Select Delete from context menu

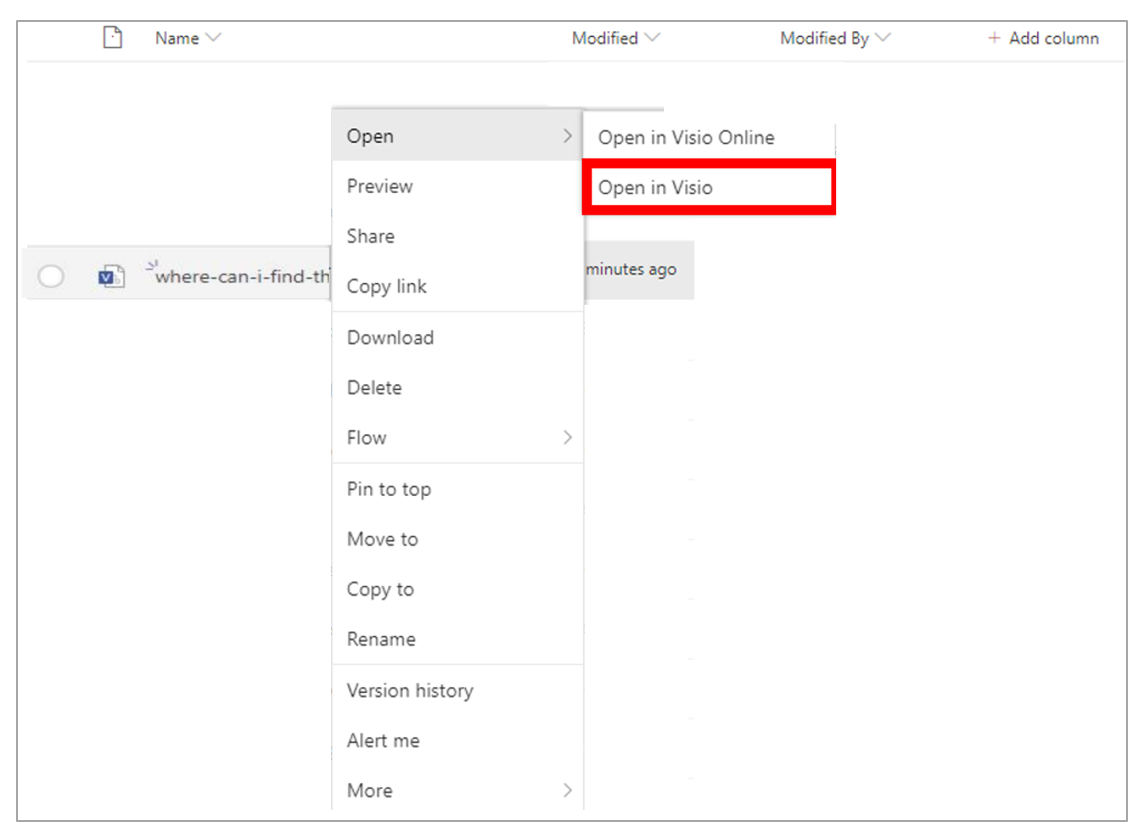[458, 388]
